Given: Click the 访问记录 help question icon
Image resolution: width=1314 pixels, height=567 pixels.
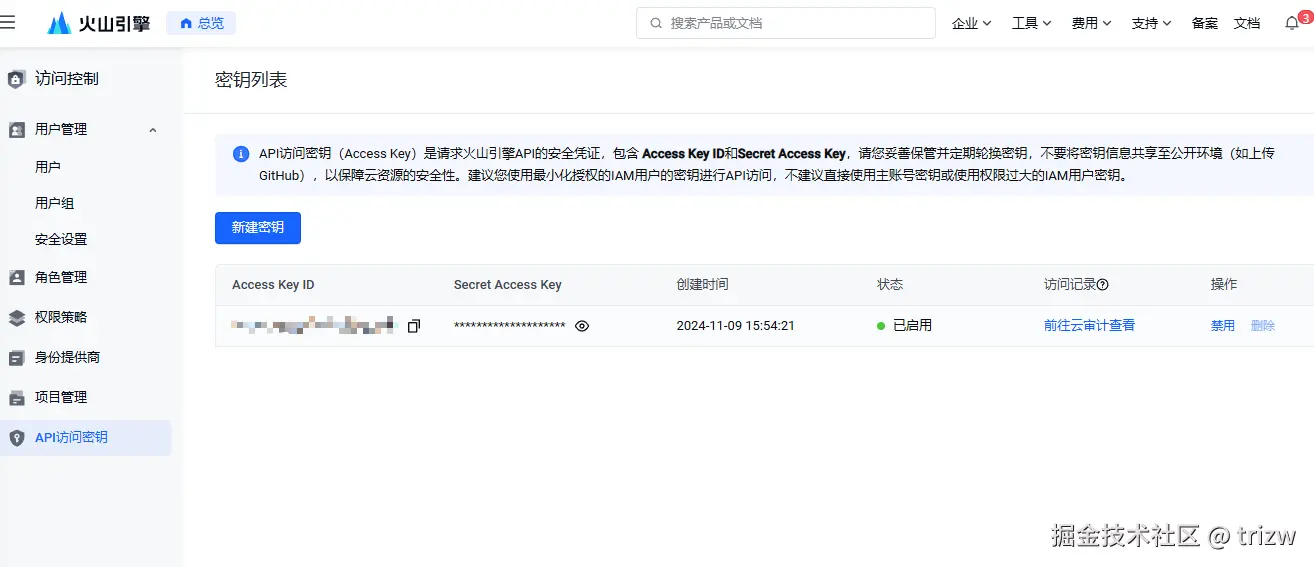Looking at the screenshot, I should pos(1103,285).
